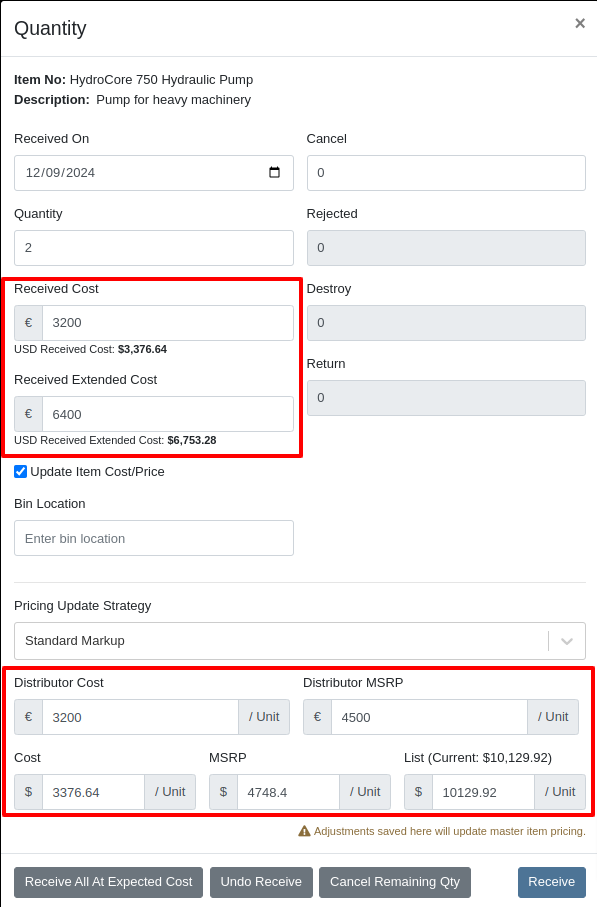Open the calendar picker in Received On
The width and height of the screenshot is (597, 907).
(x=274, y=172)
